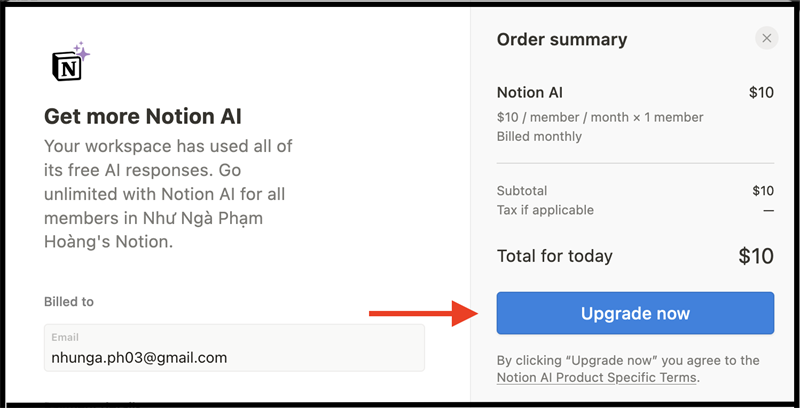800x408 pixels.
Task: Click the tax dash value
Action: [x=768, y=210]
